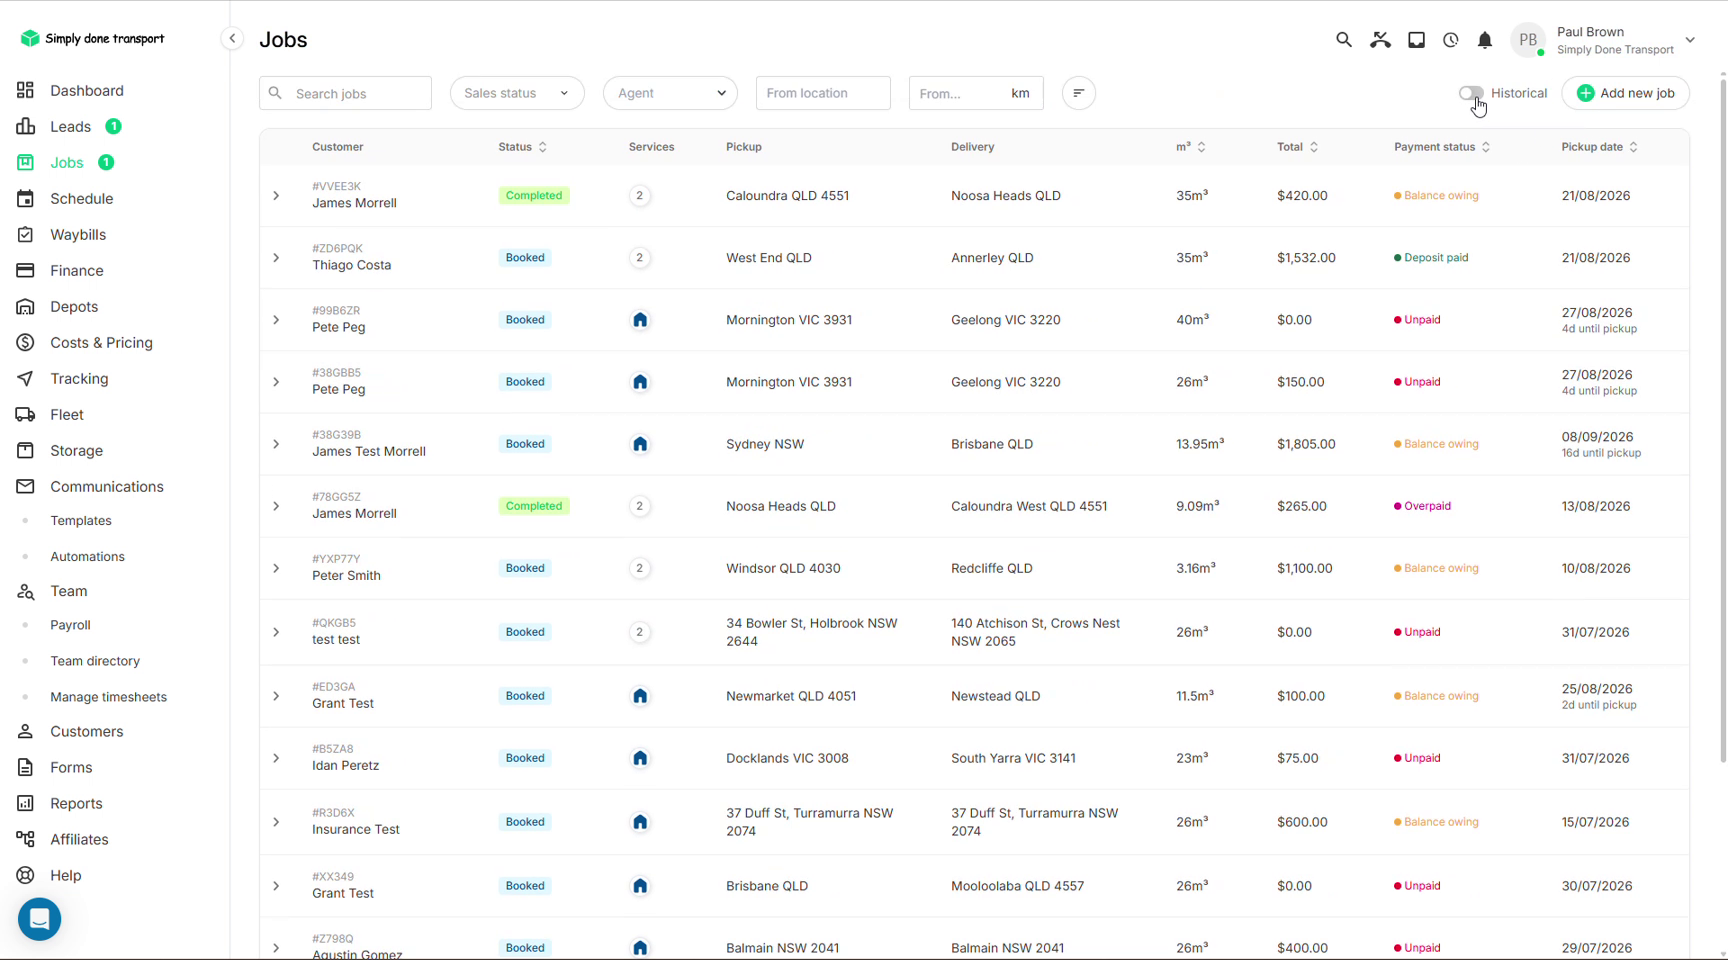Click the Waybills sidebar icon
Screen dimensions: 1728x960
(25, 234)
